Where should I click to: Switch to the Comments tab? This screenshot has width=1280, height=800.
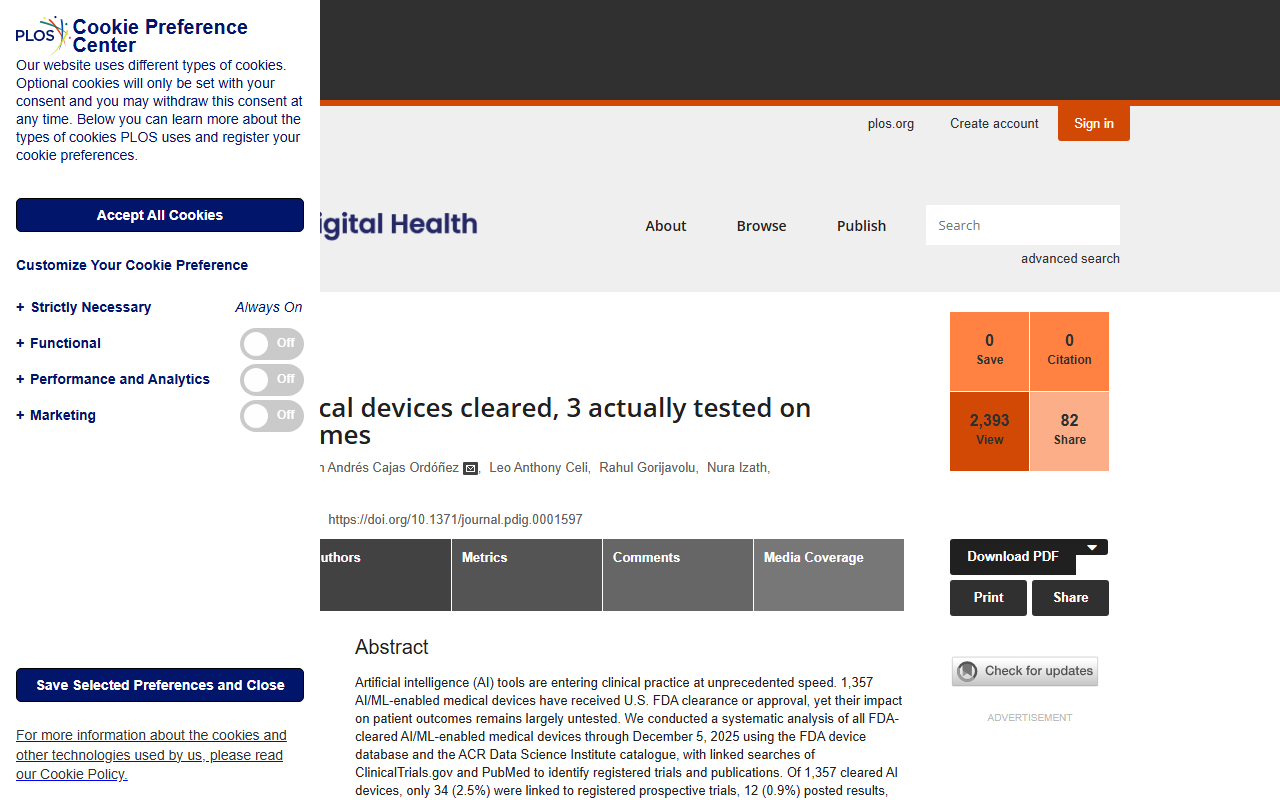[678, 575]
